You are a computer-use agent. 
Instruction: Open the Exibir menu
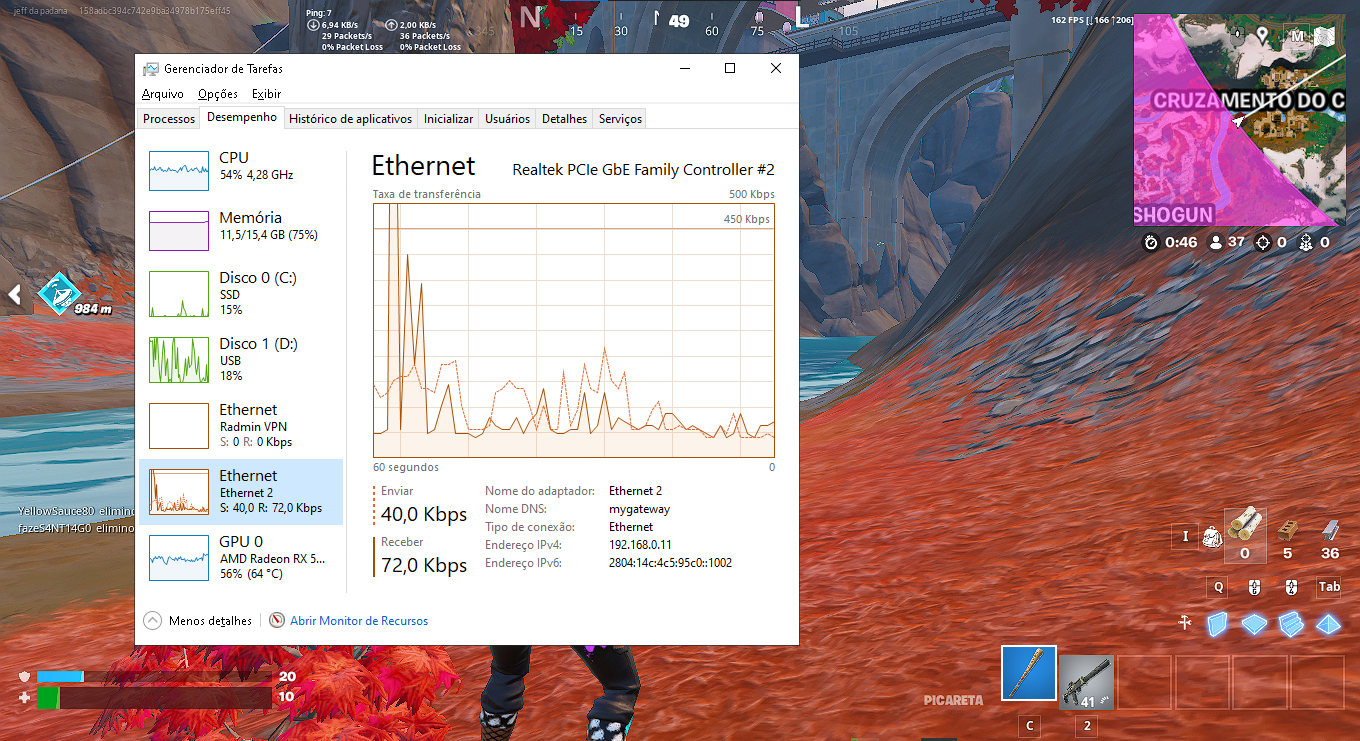[266, 93]
